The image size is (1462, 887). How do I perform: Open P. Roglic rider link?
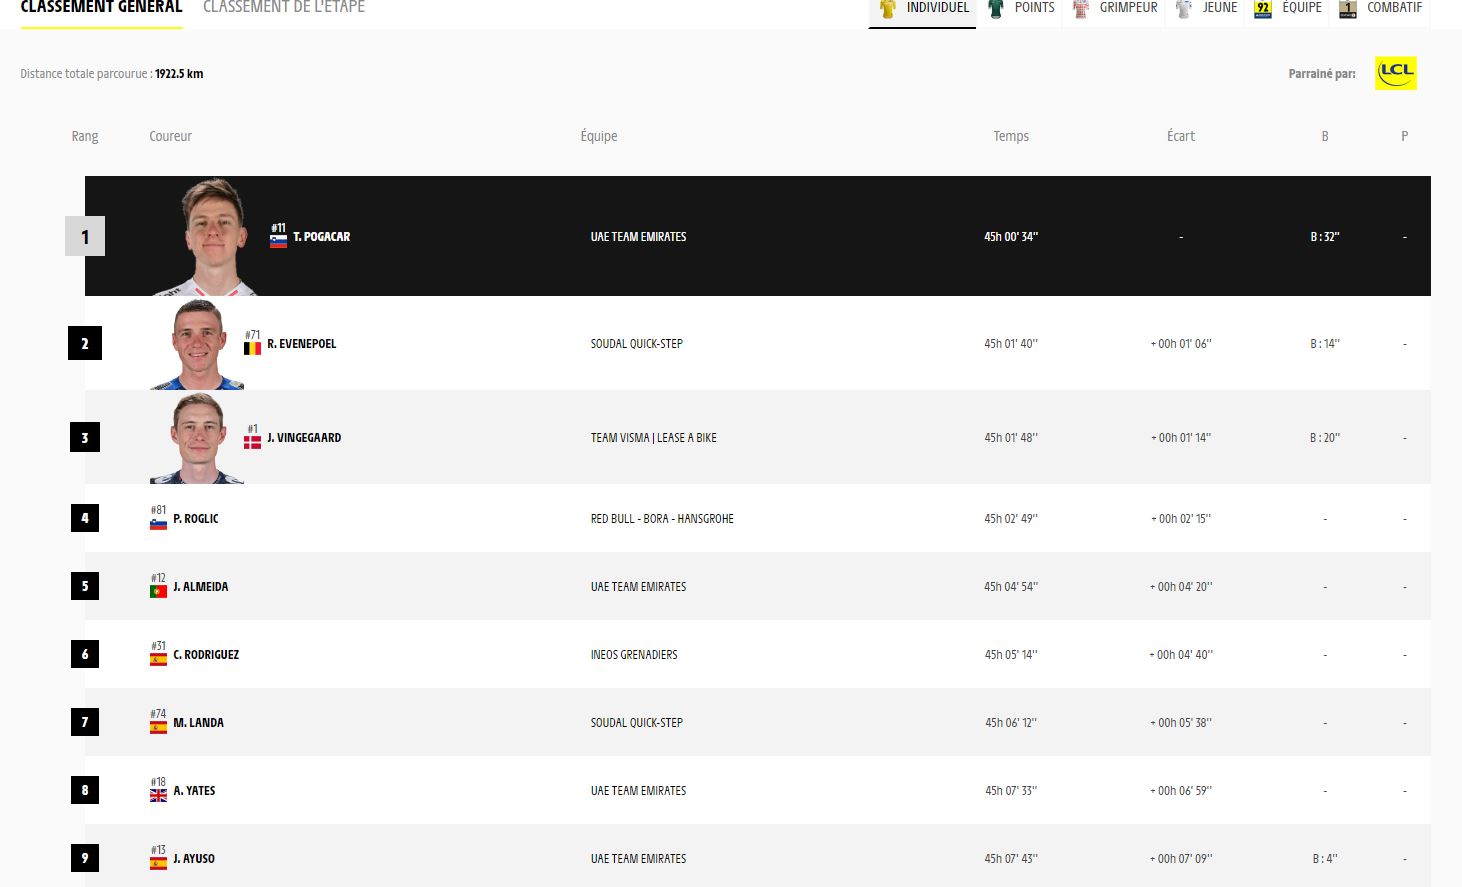pyautogui.click(x=196, y=519)
